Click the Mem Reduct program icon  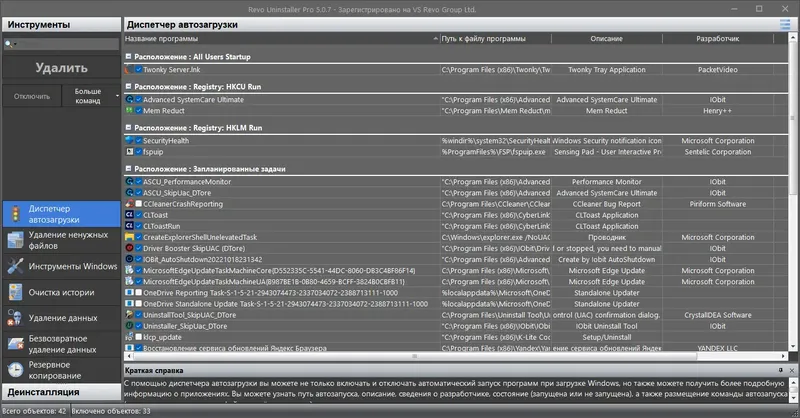130,110
